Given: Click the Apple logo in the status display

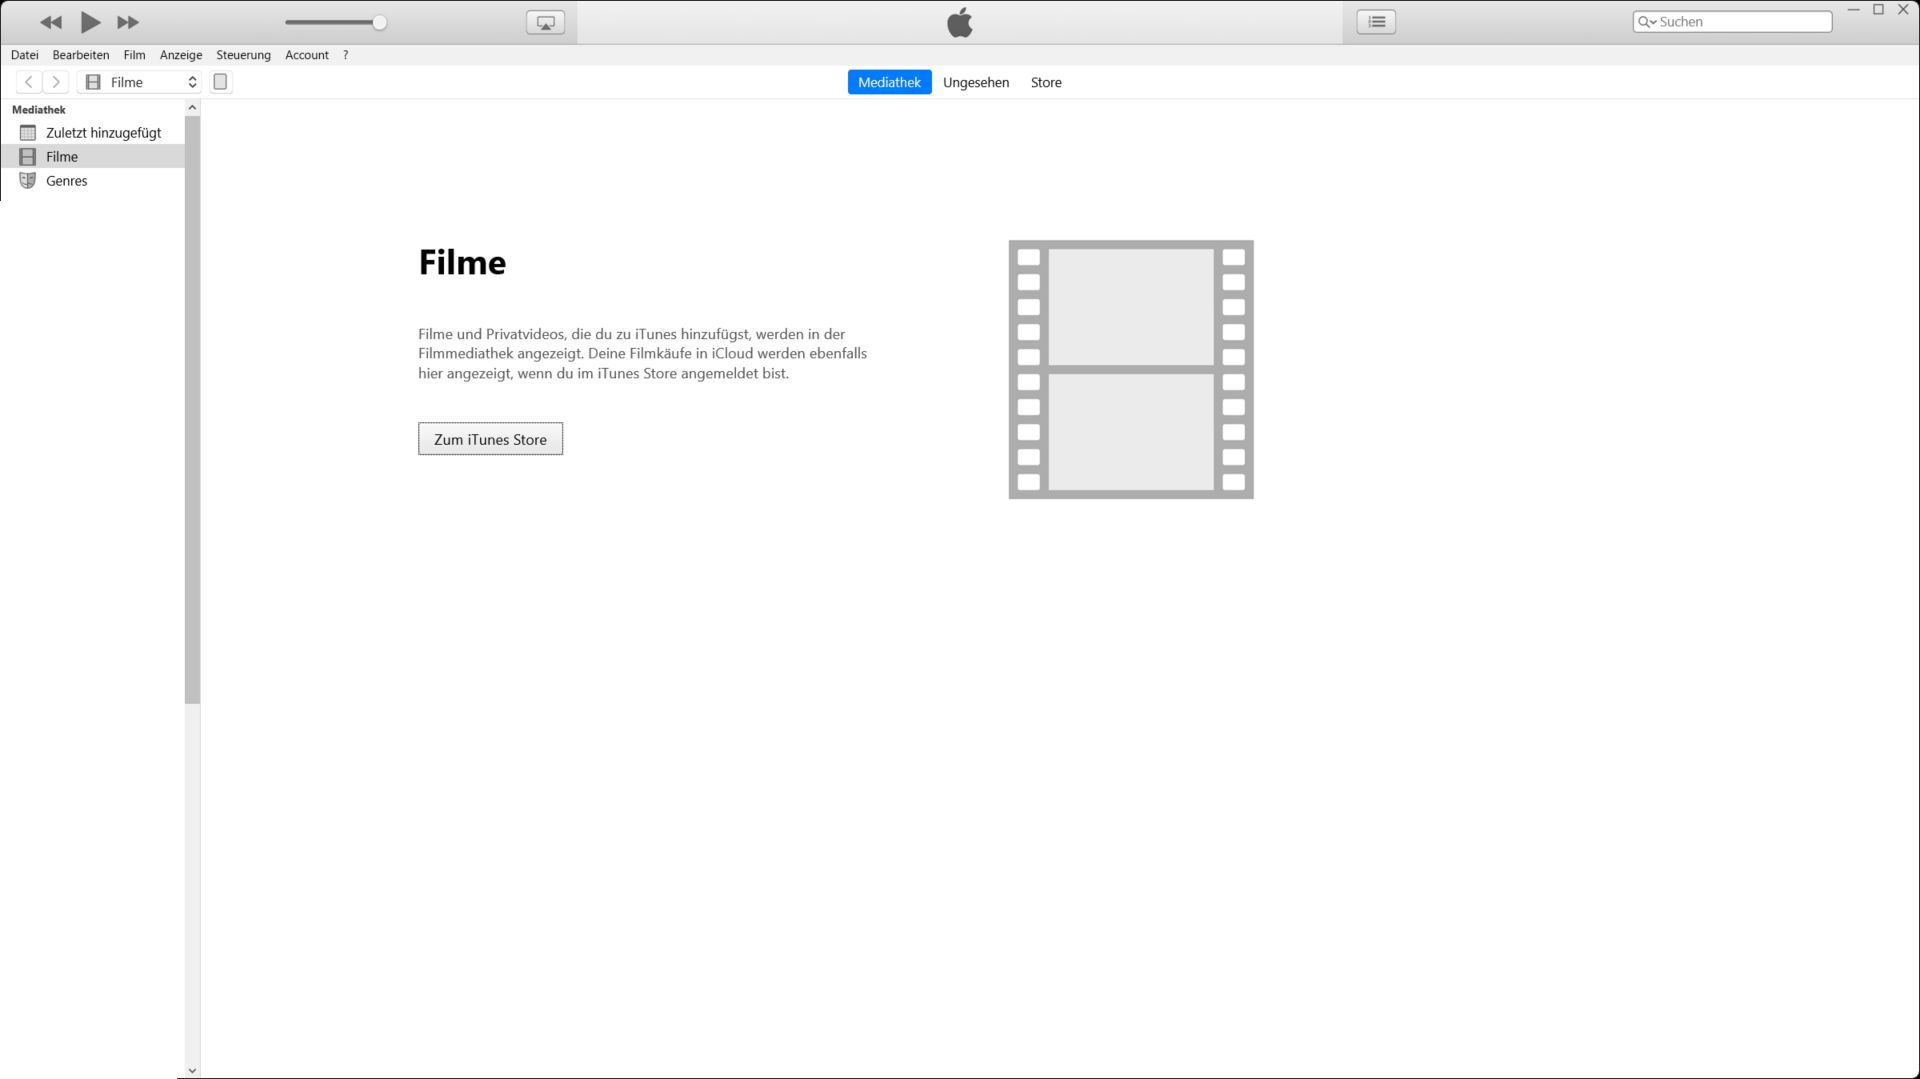Looking at the screenshot, I should pos(960,22).
